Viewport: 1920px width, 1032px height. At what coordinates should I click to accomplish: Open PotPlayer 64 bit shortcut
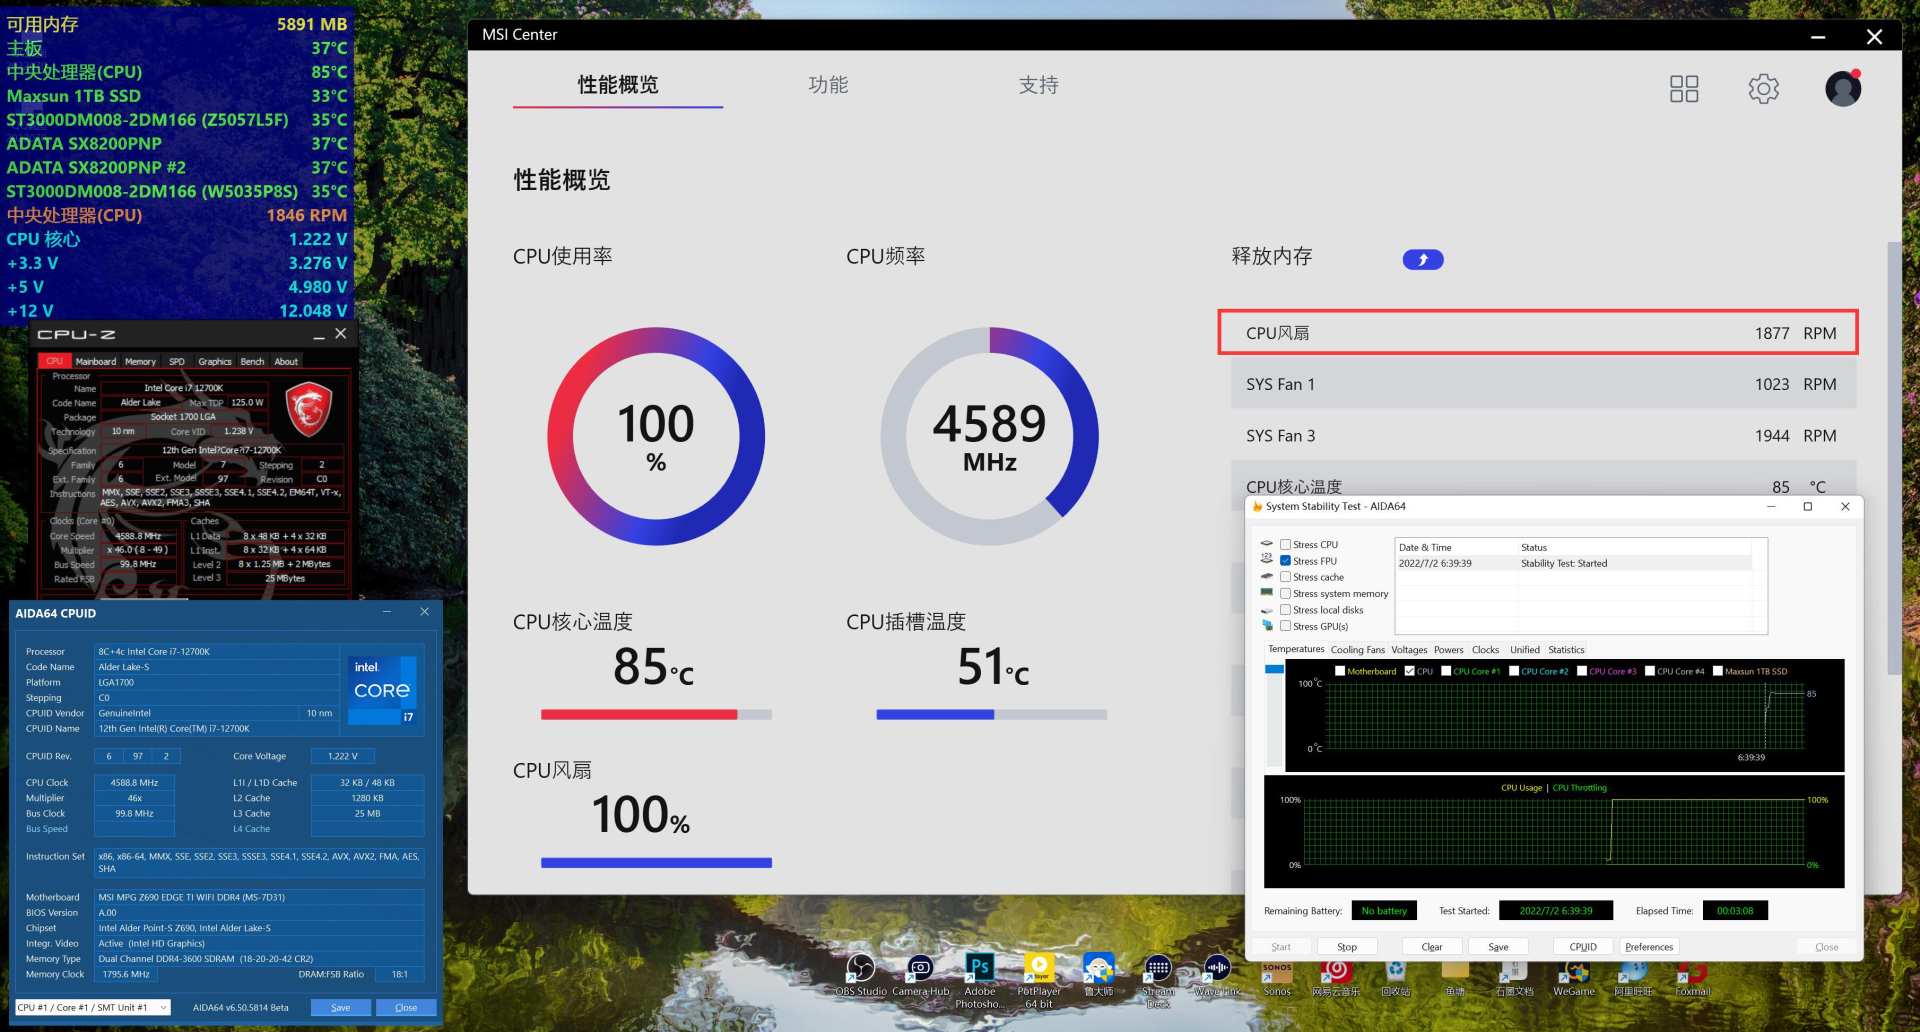click(x=1039, y=968)
